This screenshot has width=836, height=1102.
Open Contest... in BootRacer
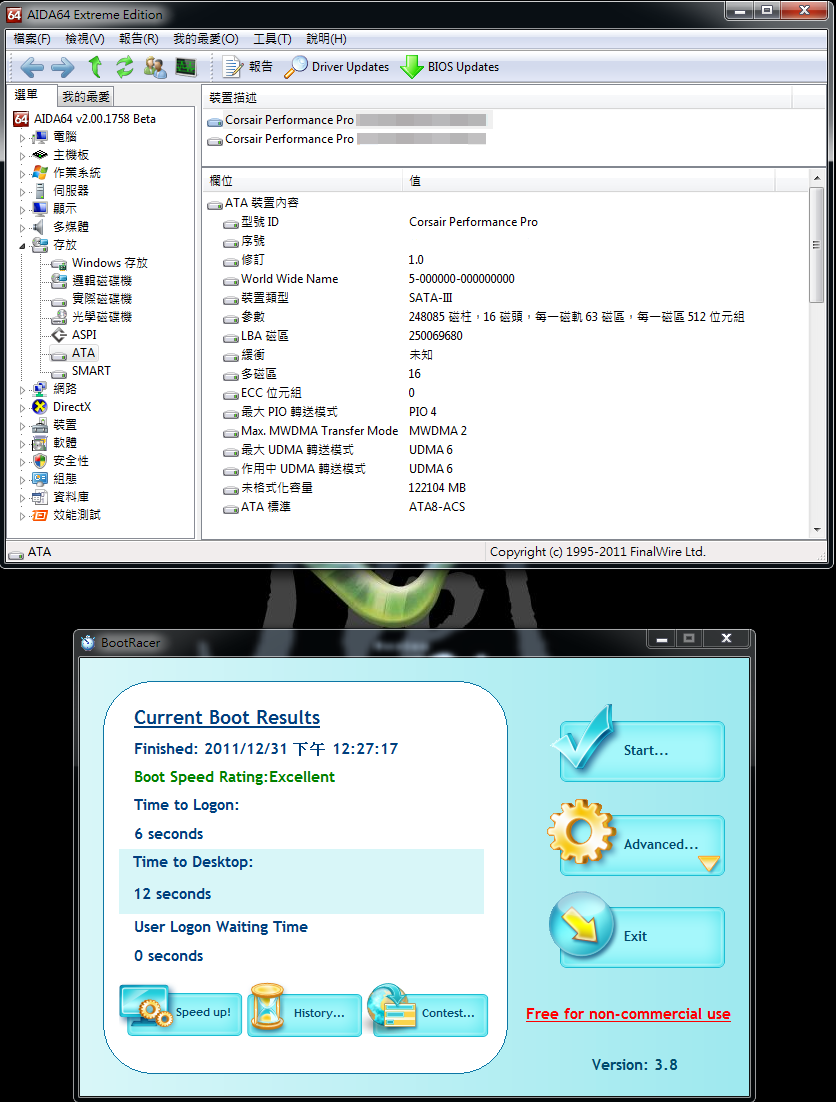point(430,1013)
